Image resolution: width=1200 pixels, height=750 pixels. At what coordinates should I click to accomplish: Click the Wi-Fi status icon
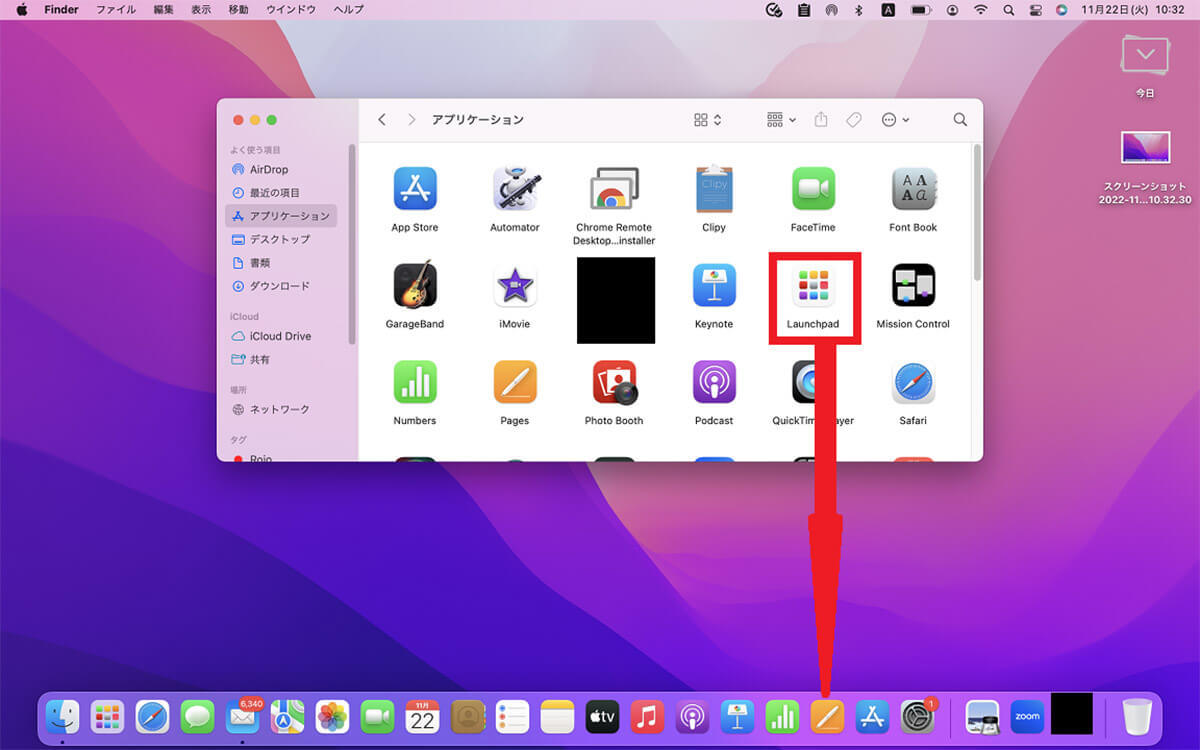point(980,9)
